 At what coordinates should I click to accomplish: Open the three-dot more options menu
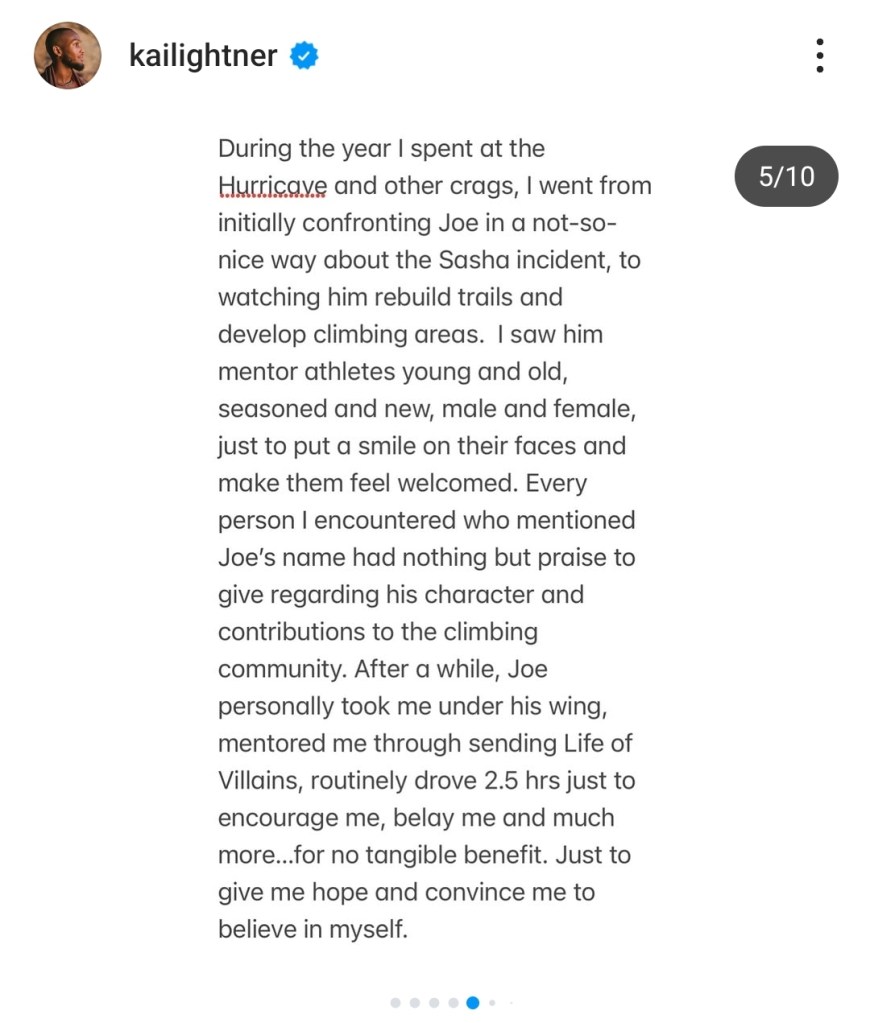[x=819, y=56]
